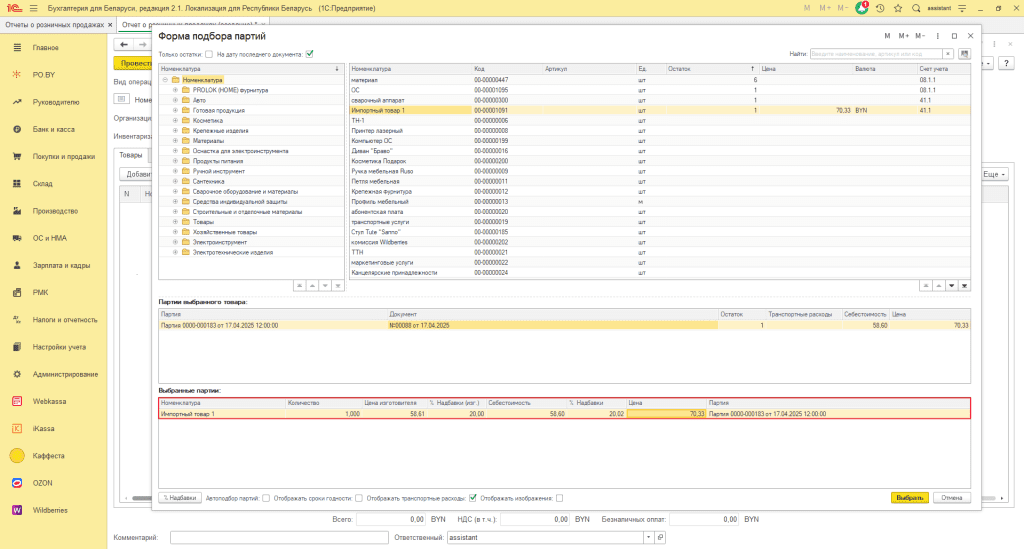Viewport: 1024px width, 549px height.
Task: Uncheck На дату последнего документа checkbox
Action: coord(310,54)
